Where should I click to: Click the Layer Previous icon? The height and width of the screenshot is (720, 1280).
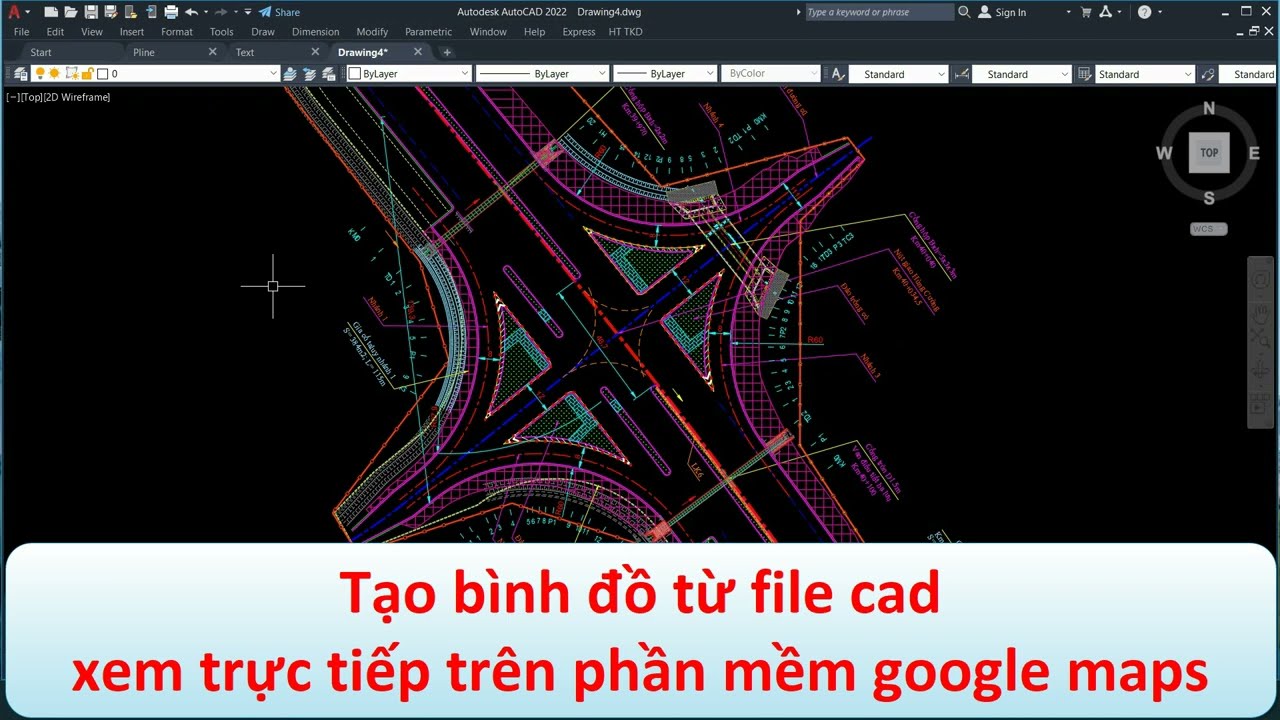coord(309,74)
